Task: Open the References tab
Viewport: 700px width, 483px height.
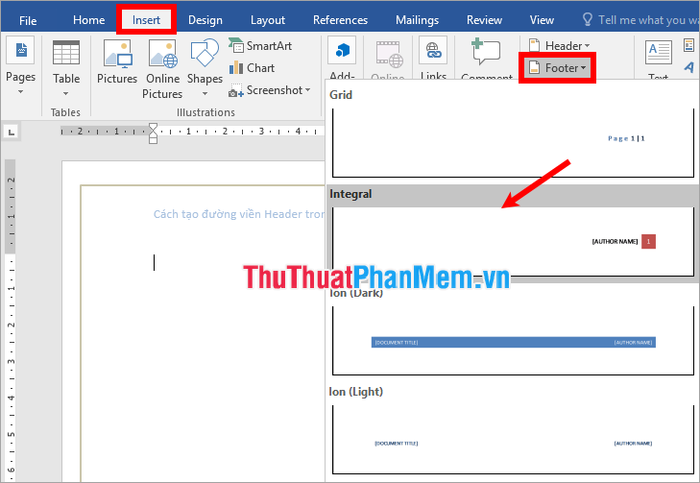Action: click(340, 20)
